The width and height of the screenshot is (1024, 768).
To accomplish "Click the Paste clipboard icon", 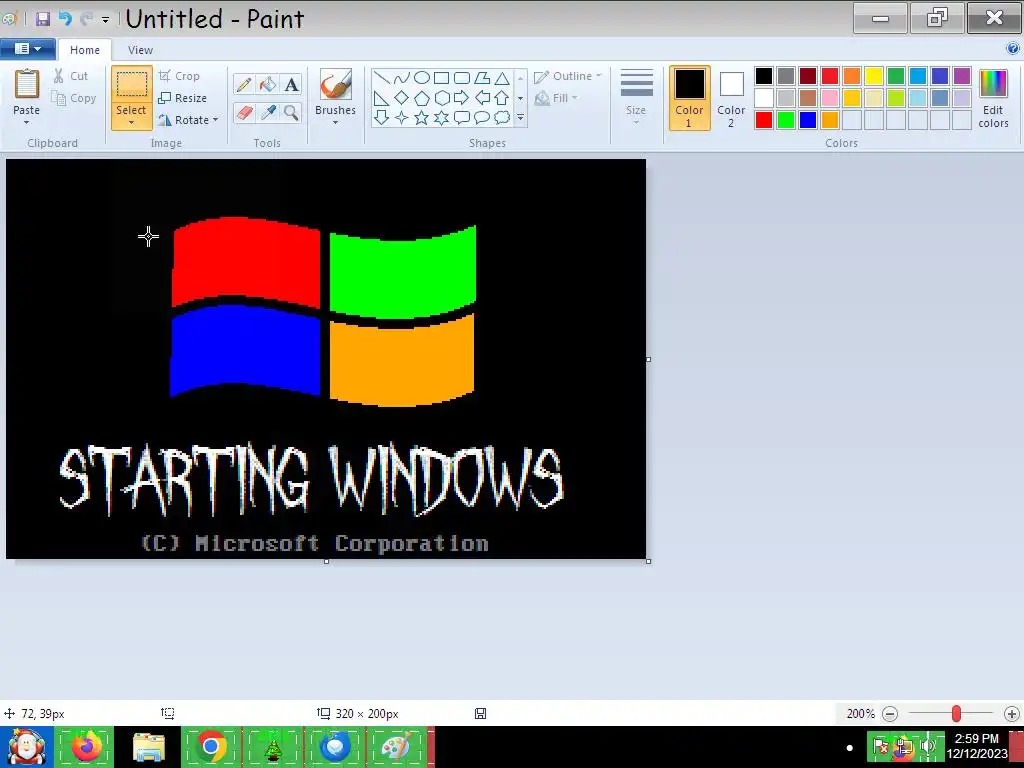I will coord(27,85).
